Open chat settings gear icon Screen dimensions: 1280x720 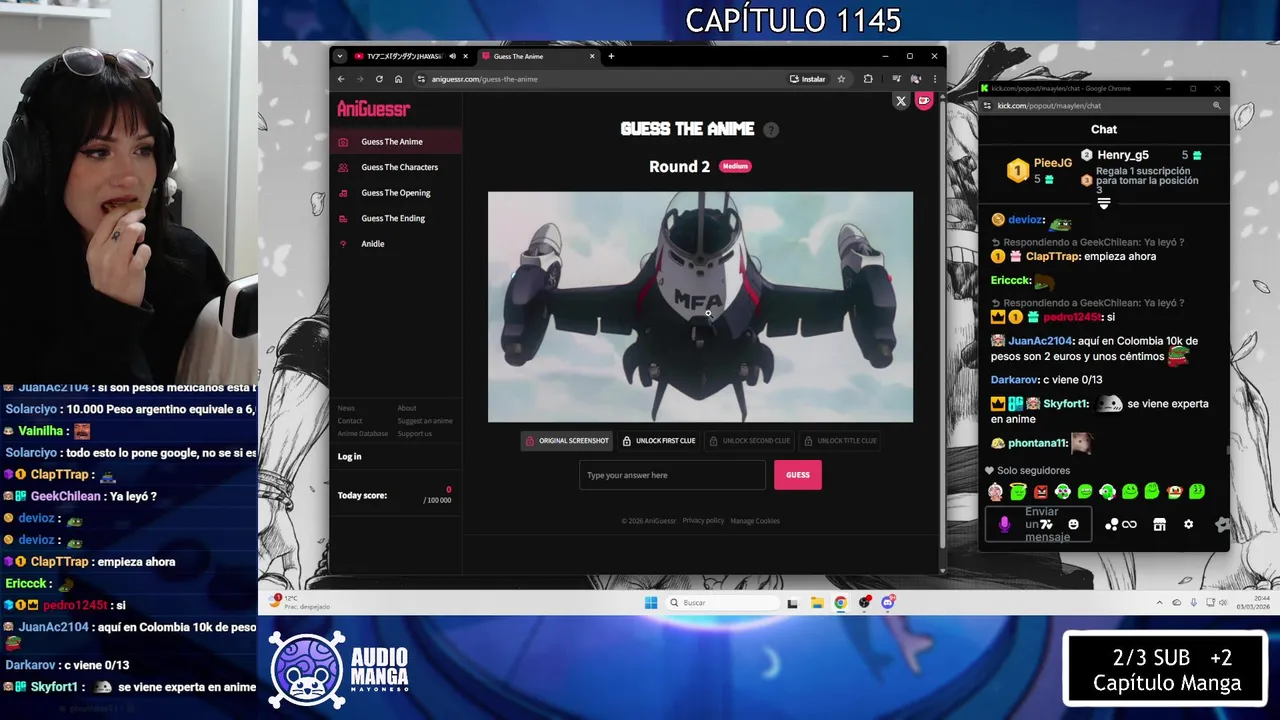click(x=1188, y=525)
